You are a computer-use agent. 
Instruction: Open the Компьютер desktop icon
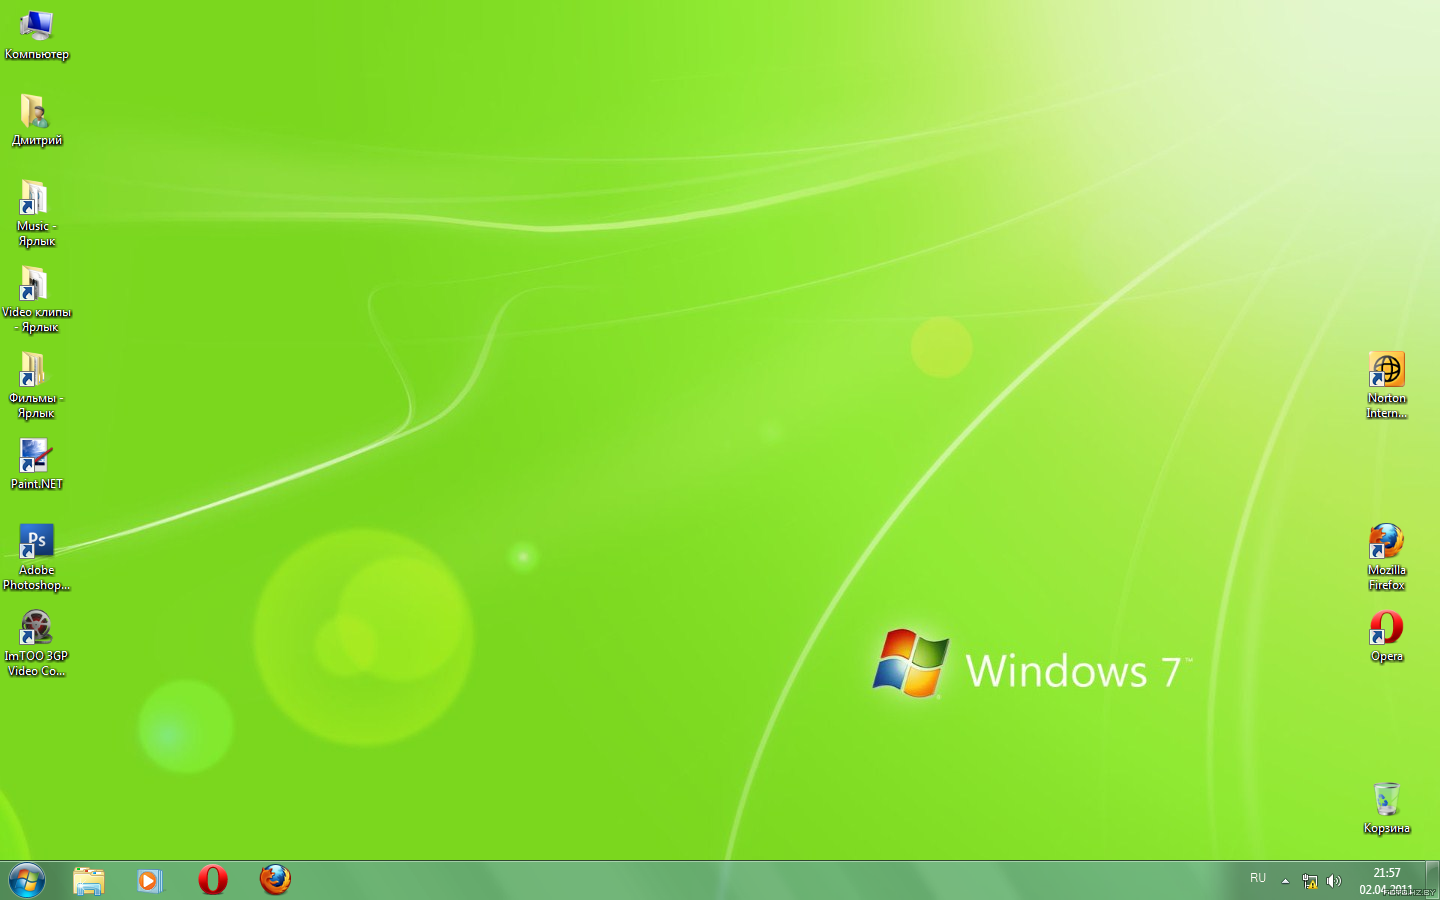coord(36,35)
